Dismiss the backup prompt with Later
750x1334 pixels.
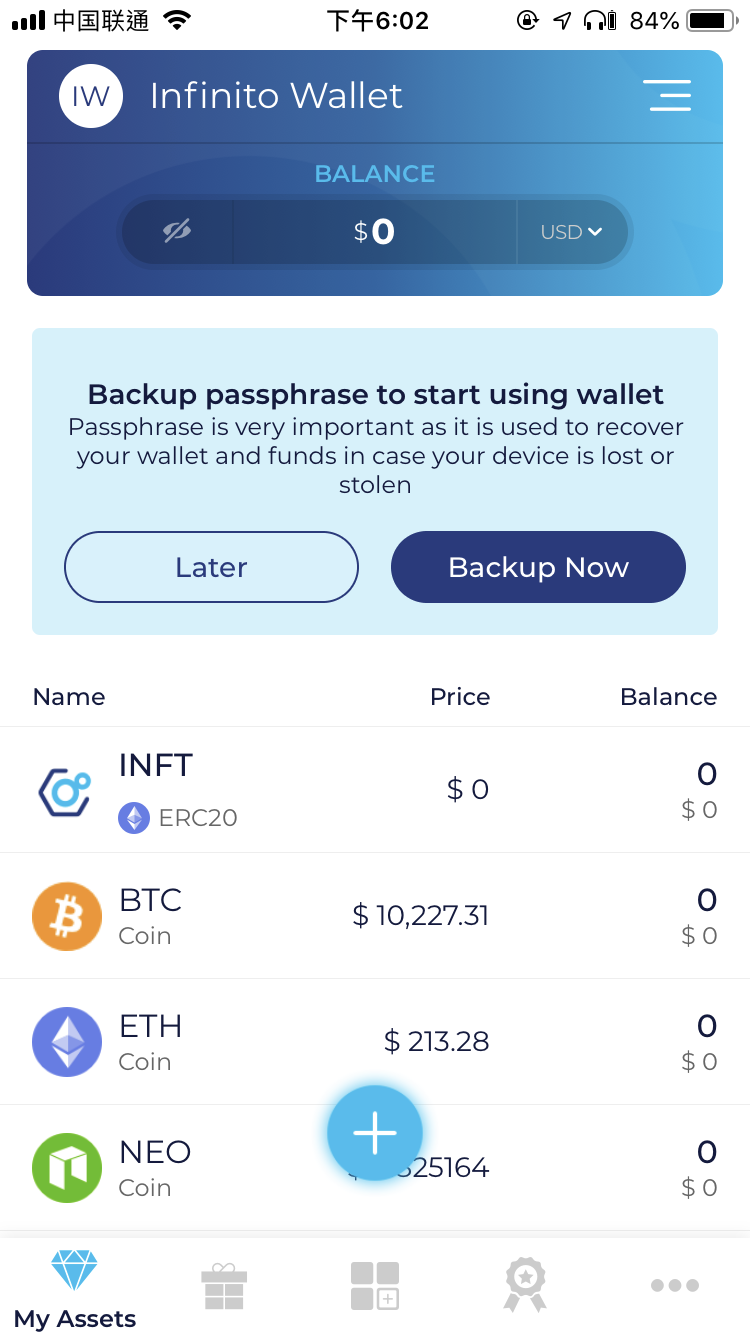pos(211,567)
